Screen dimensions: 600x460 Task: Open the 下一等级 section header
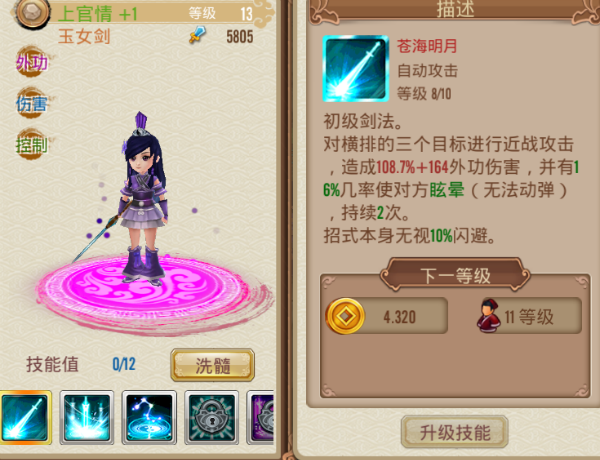tap(455, 275)
